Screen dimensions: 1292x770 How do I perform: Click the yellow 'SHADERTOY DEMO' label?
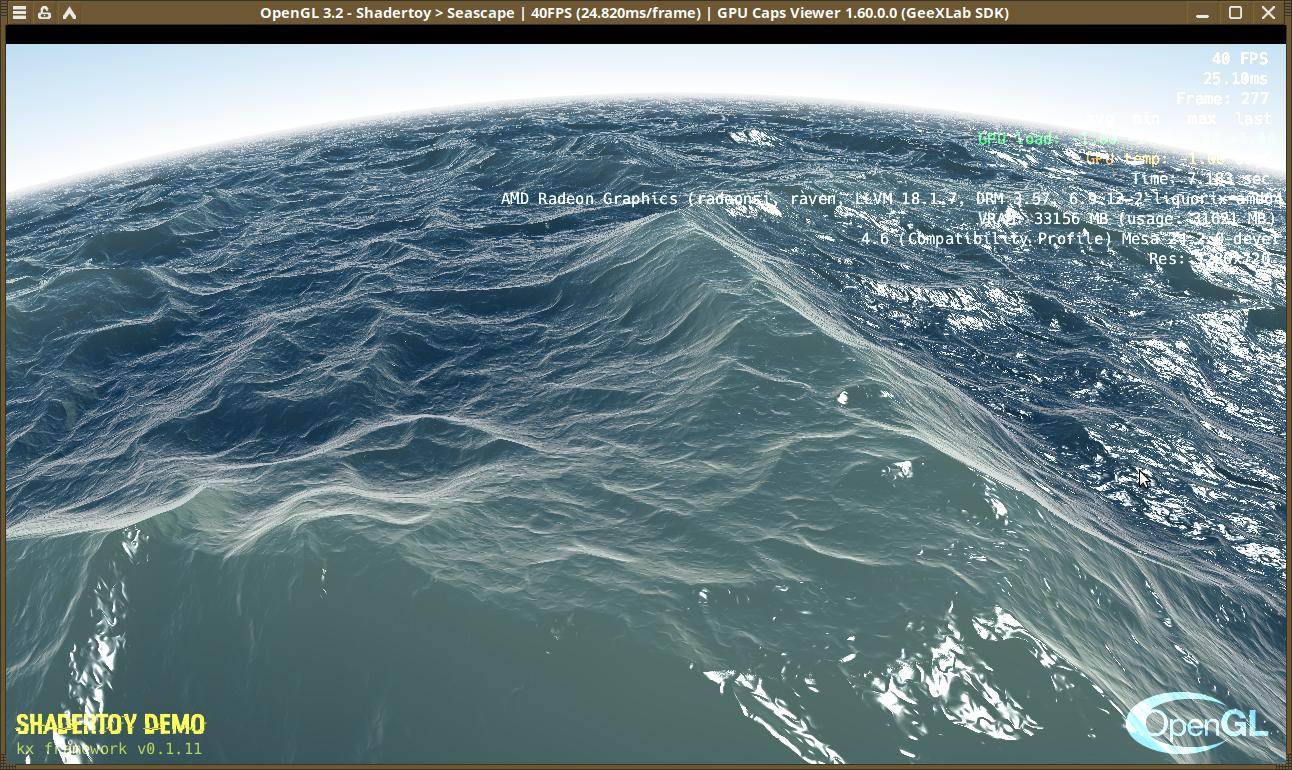110,725
